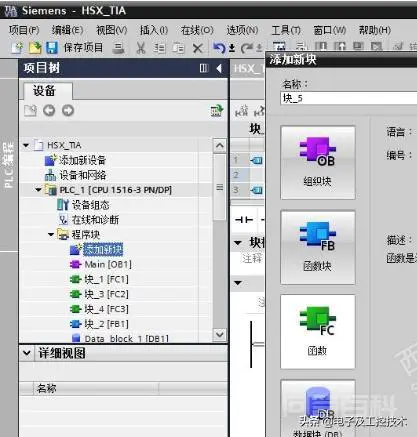Open the 视图(V) menu
The height and width of the screenshot is (437, 417).
111,30
